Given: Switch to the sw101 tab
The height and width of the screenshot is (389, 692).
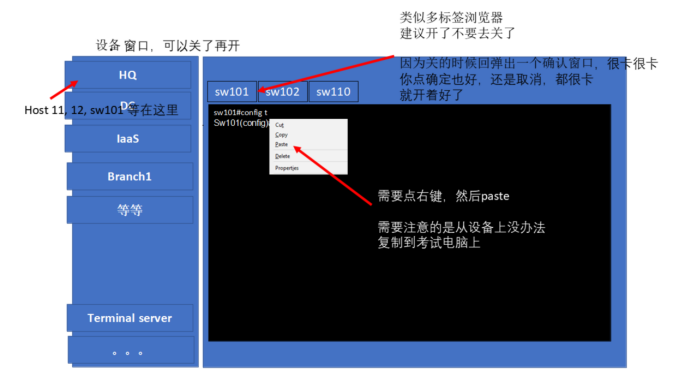Looking at the screenshot, I should [x=232, y=91].
